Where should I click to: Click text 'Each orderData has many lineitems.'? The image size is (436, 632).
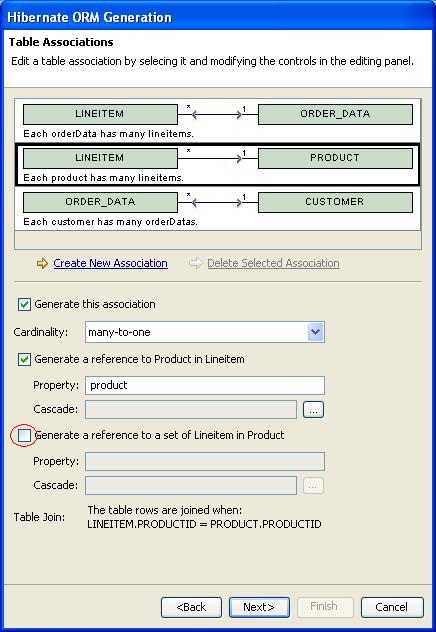(x=108, y=134)
